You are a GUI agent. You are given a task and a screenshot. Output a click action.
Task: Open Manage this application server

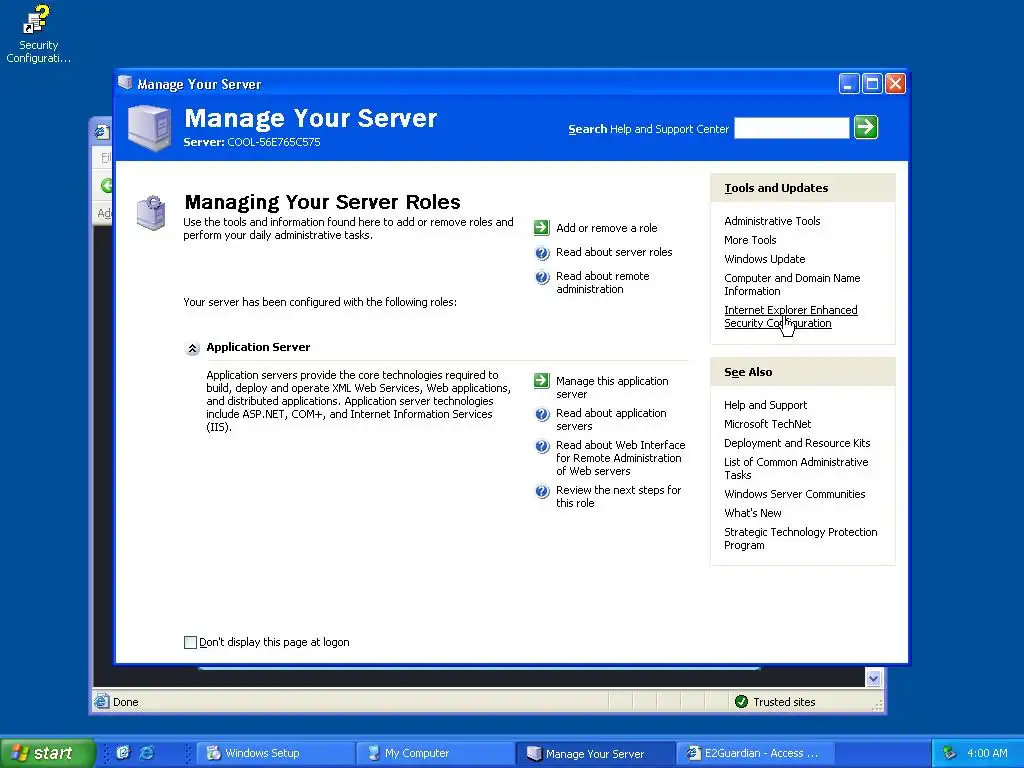[x=612, y=387]
